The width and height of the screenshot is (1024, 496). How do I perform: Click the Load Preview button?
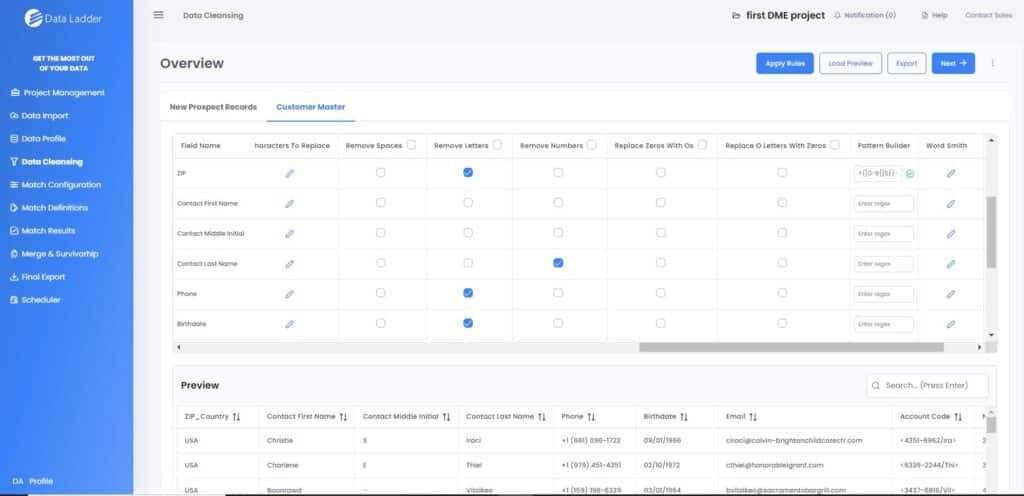click(850, 63)
